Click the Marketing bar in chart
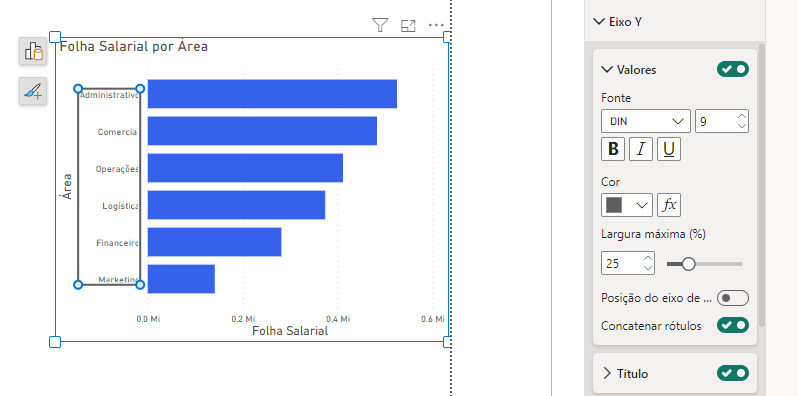798x396 pixels. click(x=181, y=279)
